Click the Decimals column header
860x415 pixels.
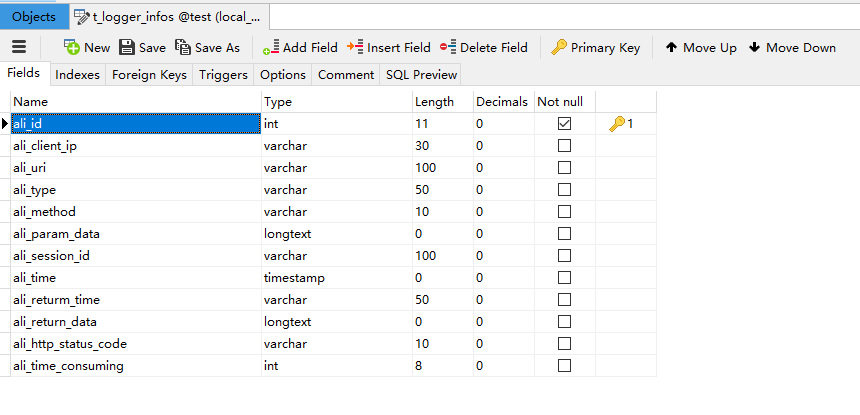[503, 102]
